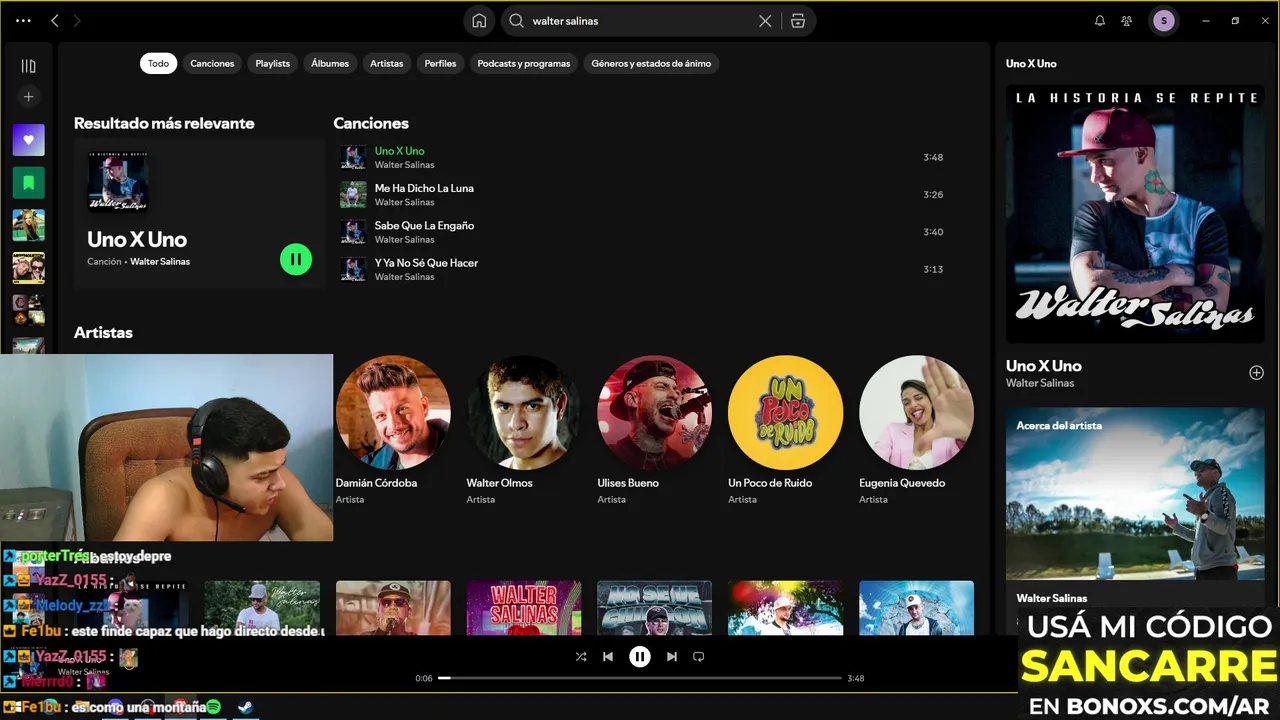Image resolution: width=1280 pixels, height=720 pixels.
Task: Add Uno X Uno to Liked Songs
Action: [x=1256, y=373]
